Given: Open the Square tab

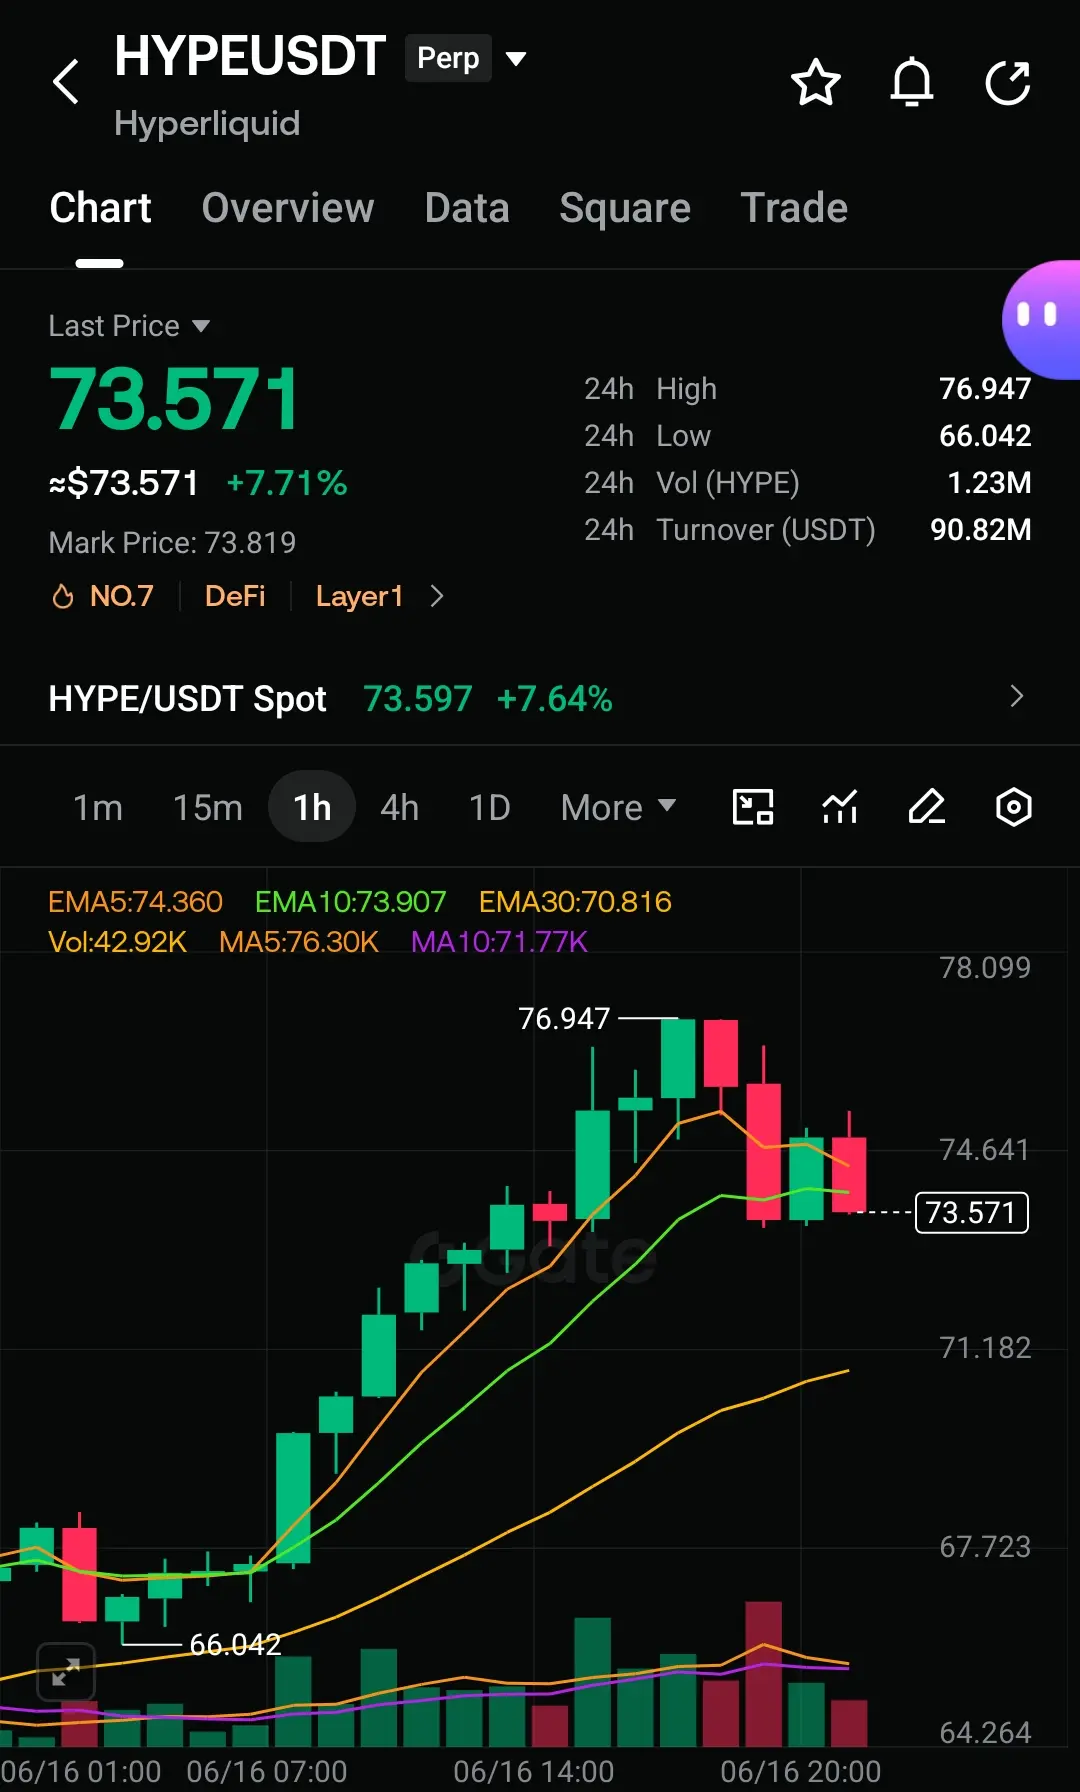Looking at the screenshot, I should point(625,208).
